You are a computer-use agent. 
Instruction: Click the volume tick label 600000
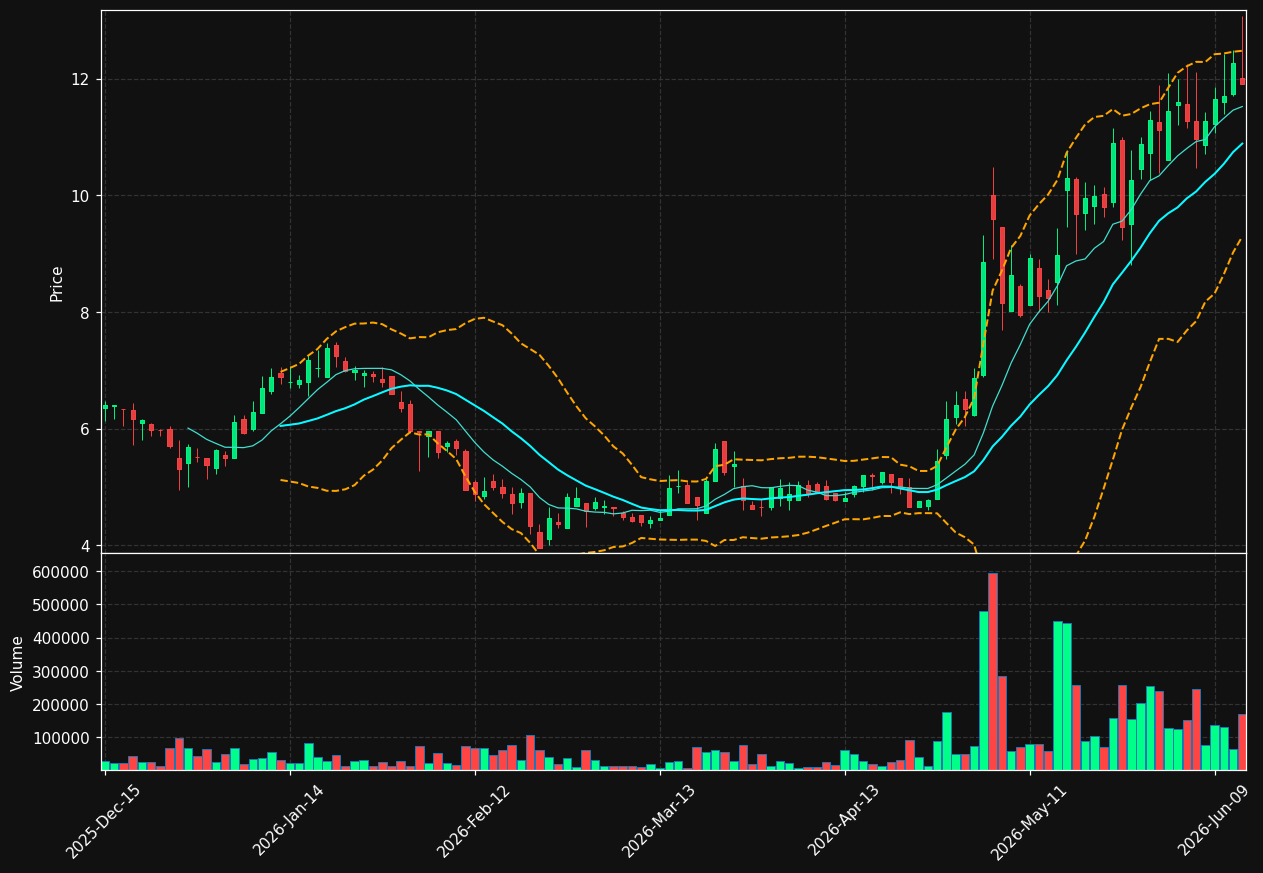coord(62,572)
